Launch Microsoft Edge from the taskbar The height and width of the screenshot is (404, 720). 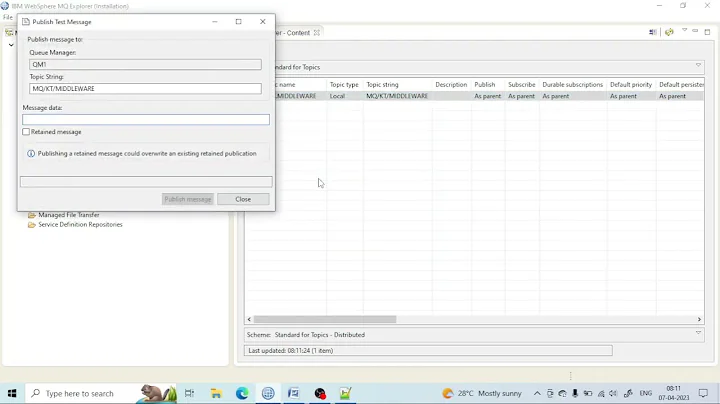(242, 393)
